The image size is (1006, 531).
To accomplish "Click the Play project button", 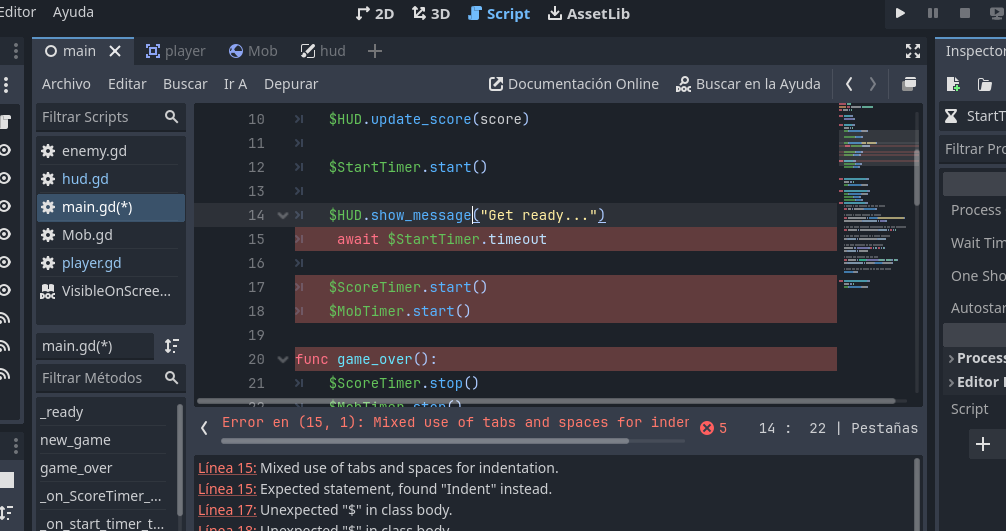I will (900, 13).
